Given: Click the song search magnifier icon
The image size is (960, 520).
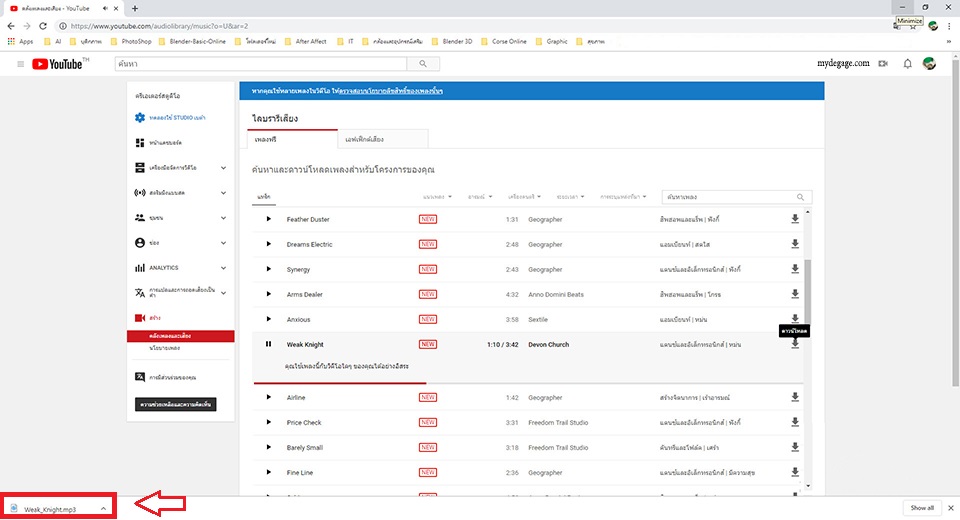Looking at the screenshot, I should click(x=800, y=197).
